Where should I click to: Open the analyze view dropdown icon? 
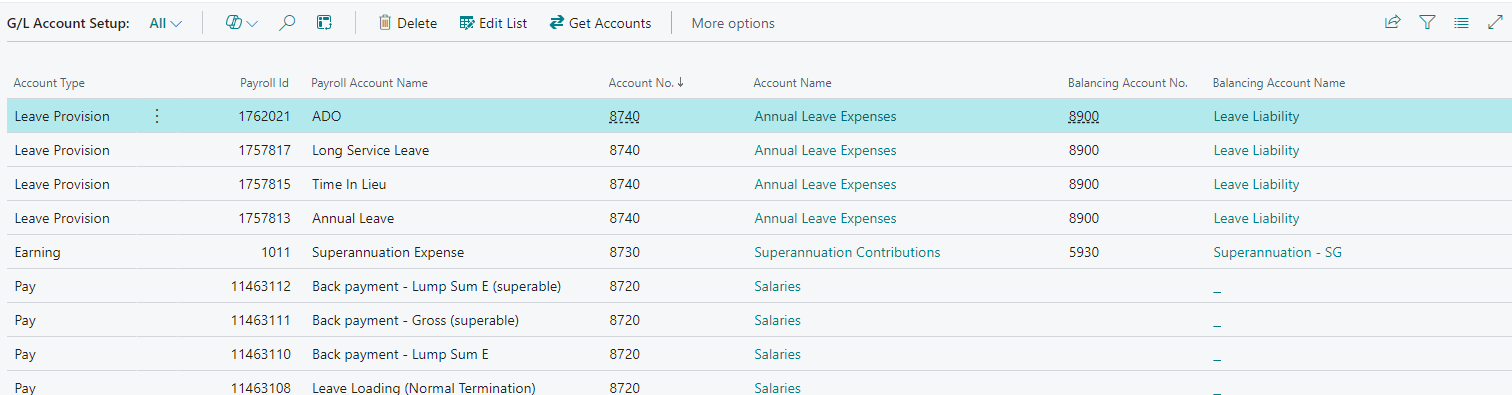coord(241,23)
